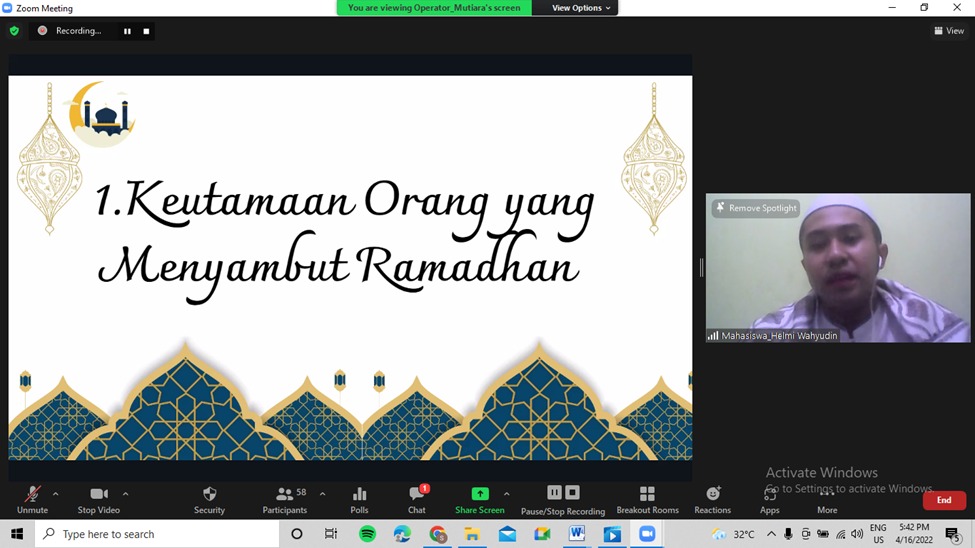Stop the recording in top bar
The height and width of the screenshot is (548, 975).
click(146, 31)
